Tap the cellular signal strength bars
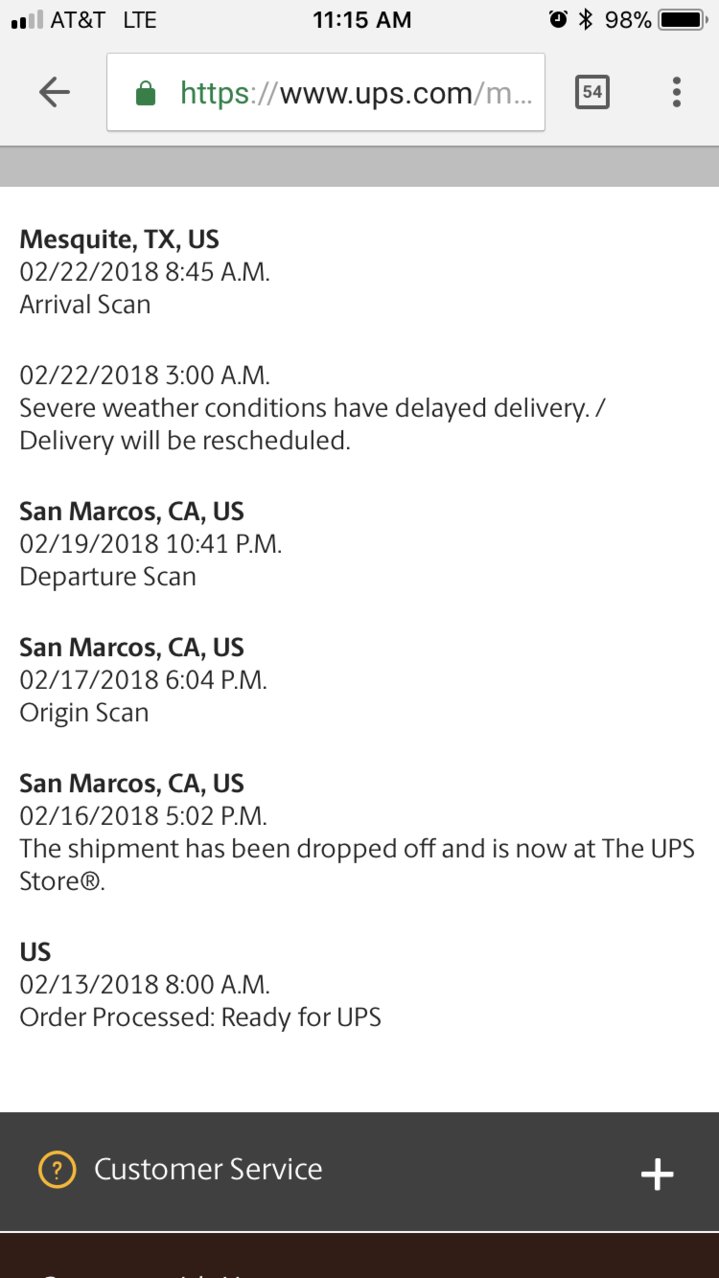The width and height of the screenshot is (719, 1278). [x=25, y=20]
